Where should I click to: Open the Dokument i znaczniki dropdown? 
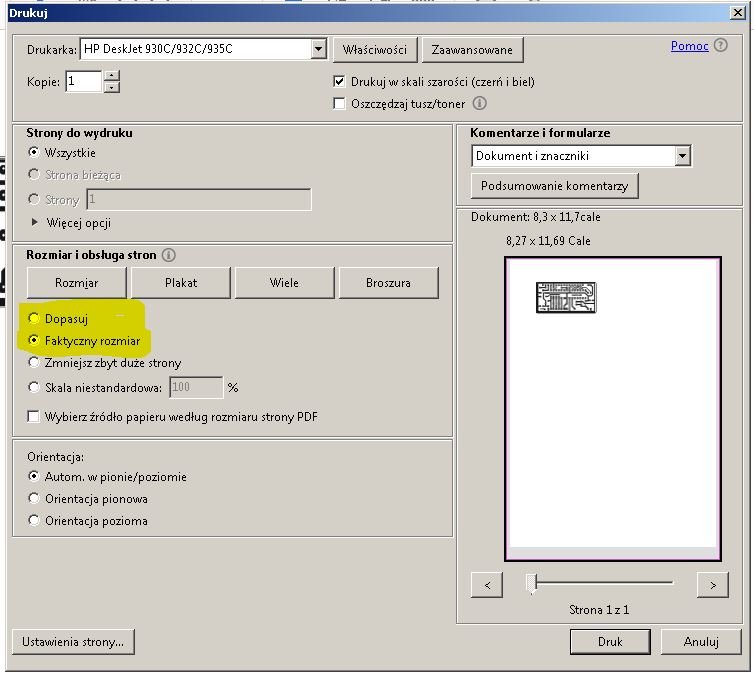(x=682, y=156)
